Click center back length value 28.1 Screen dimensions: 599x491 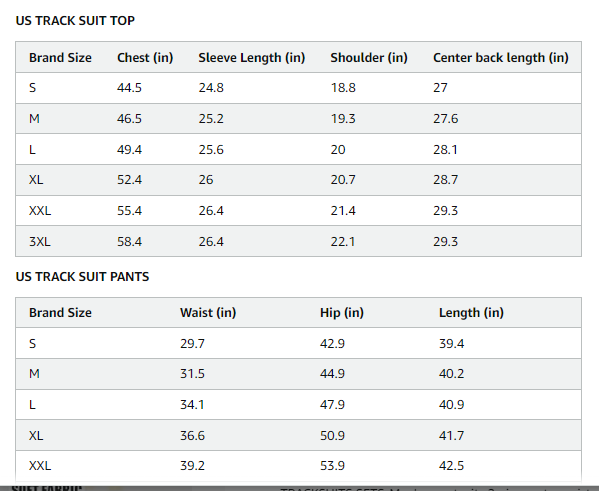[445, 150]
